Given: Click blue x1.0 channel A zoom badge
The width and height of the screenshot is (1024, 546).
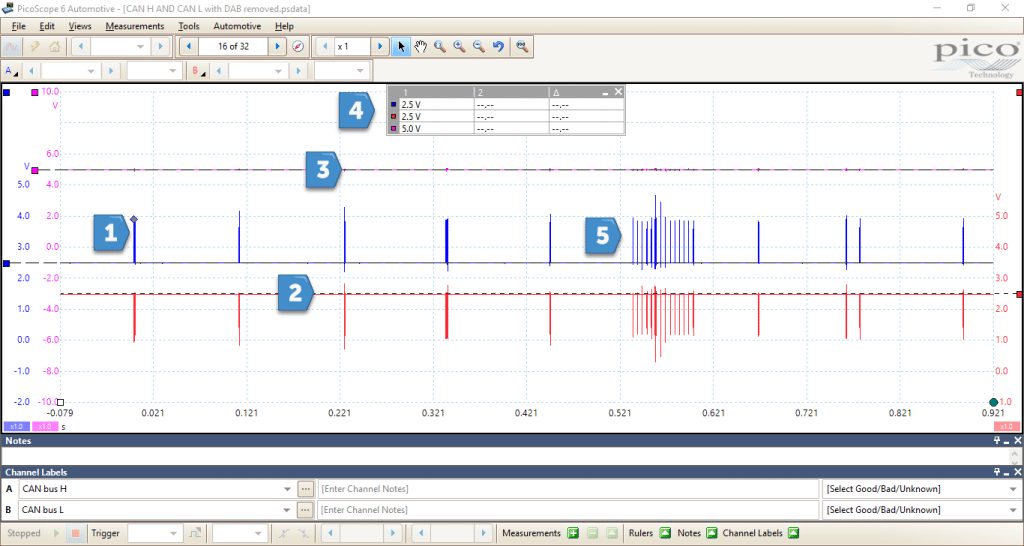Looking at the screenshot, I should [16, 426].
